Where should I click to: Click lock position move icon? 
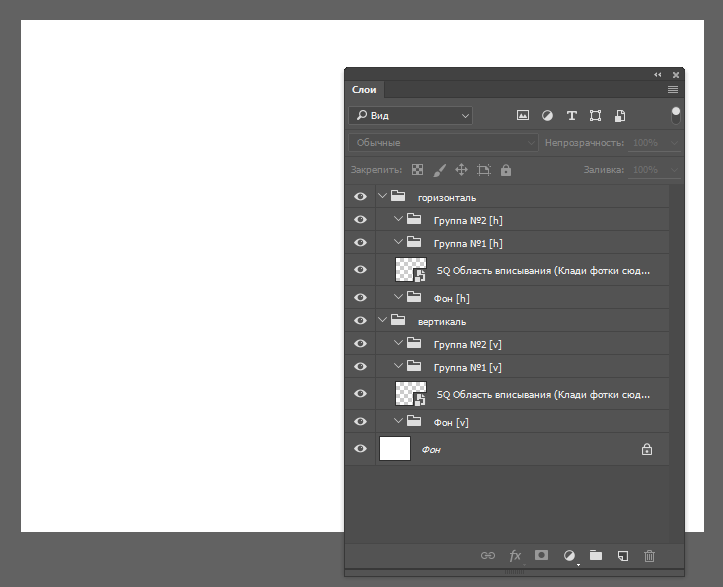tap(462, 170)
